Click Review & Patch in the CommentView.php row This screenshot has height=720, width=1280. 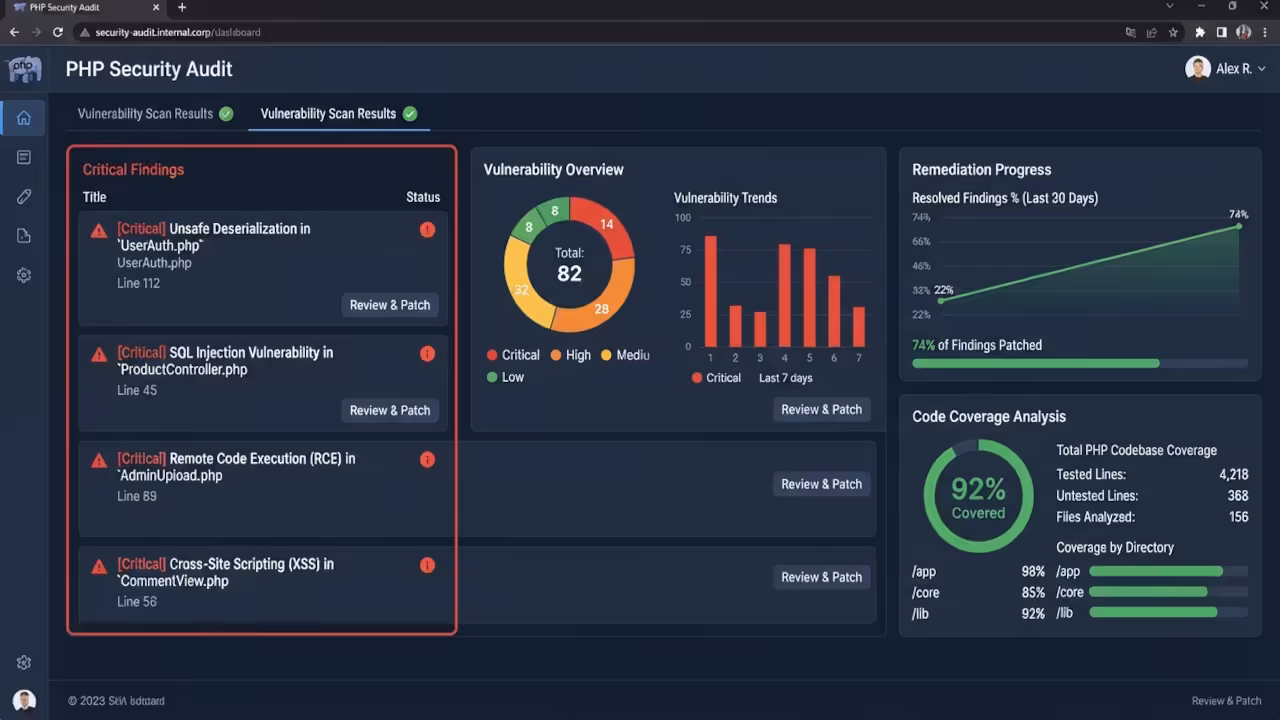pos(822,577)
